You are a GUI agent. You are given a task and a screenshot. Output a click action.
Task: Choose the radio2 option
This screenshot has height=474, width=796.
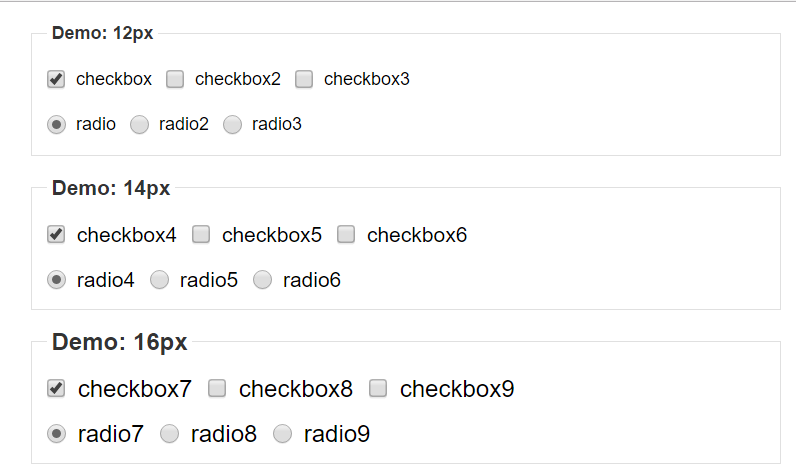tap(140, 124)
